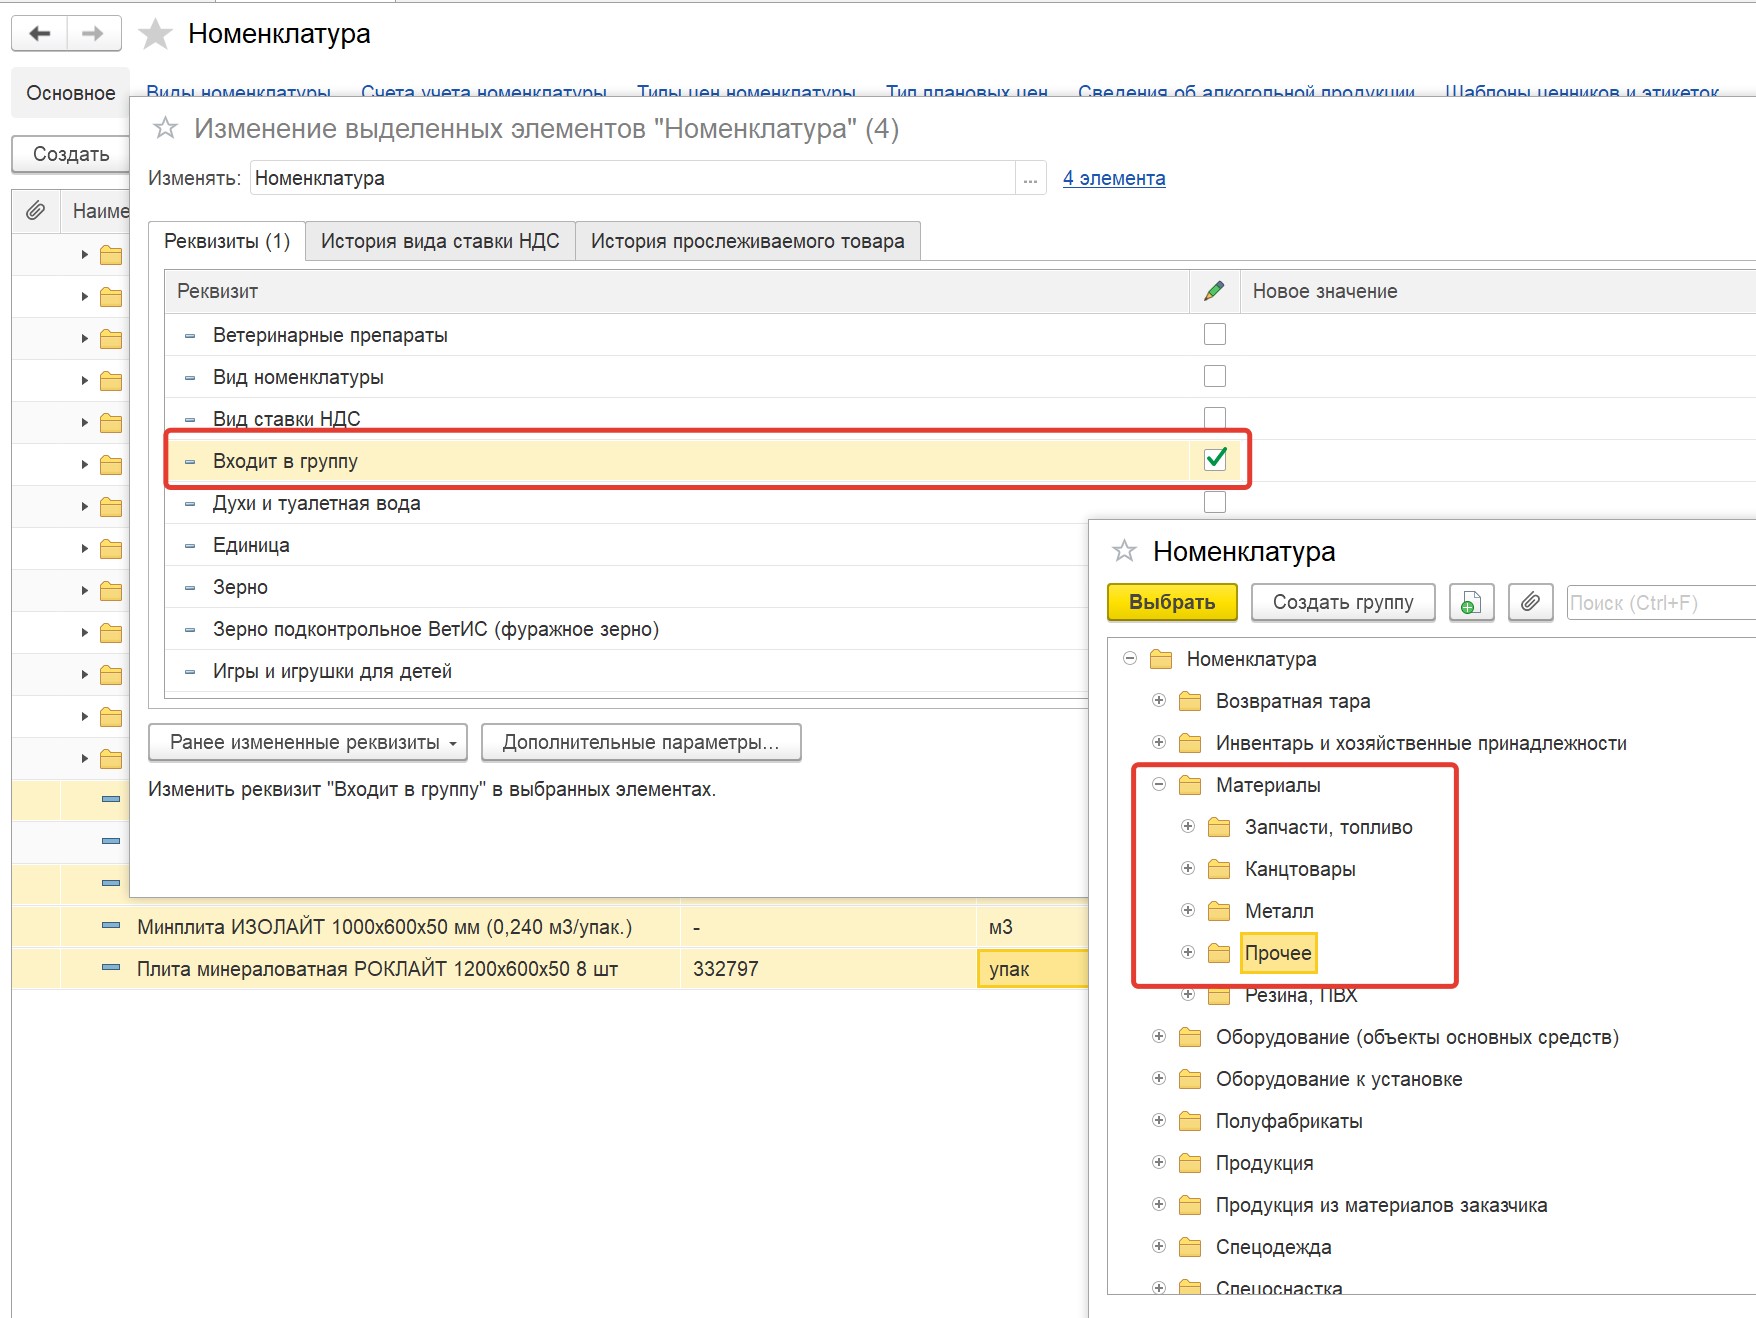The width and height of the screenshot is (1756, 1318).
Task: Uncheck the Входит в группу checkbox
Action: [x=1215, y=459]
